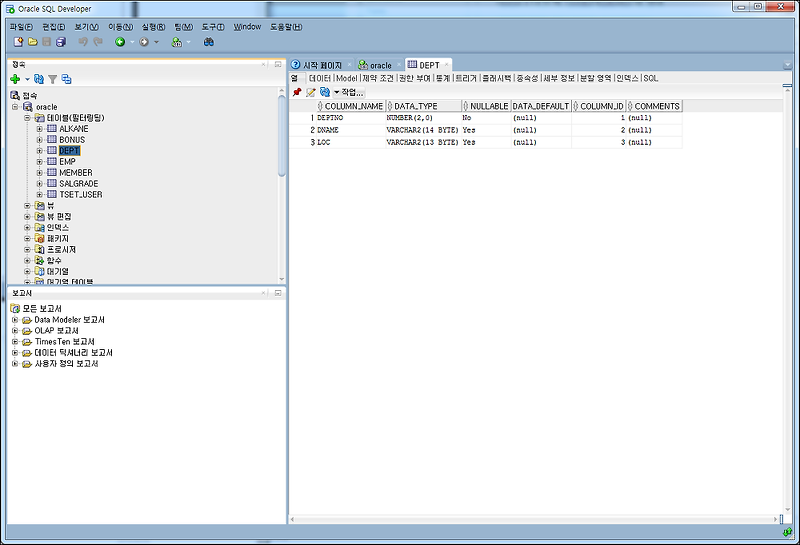Select the TimesTen 보고서 item

coord(64,342)
